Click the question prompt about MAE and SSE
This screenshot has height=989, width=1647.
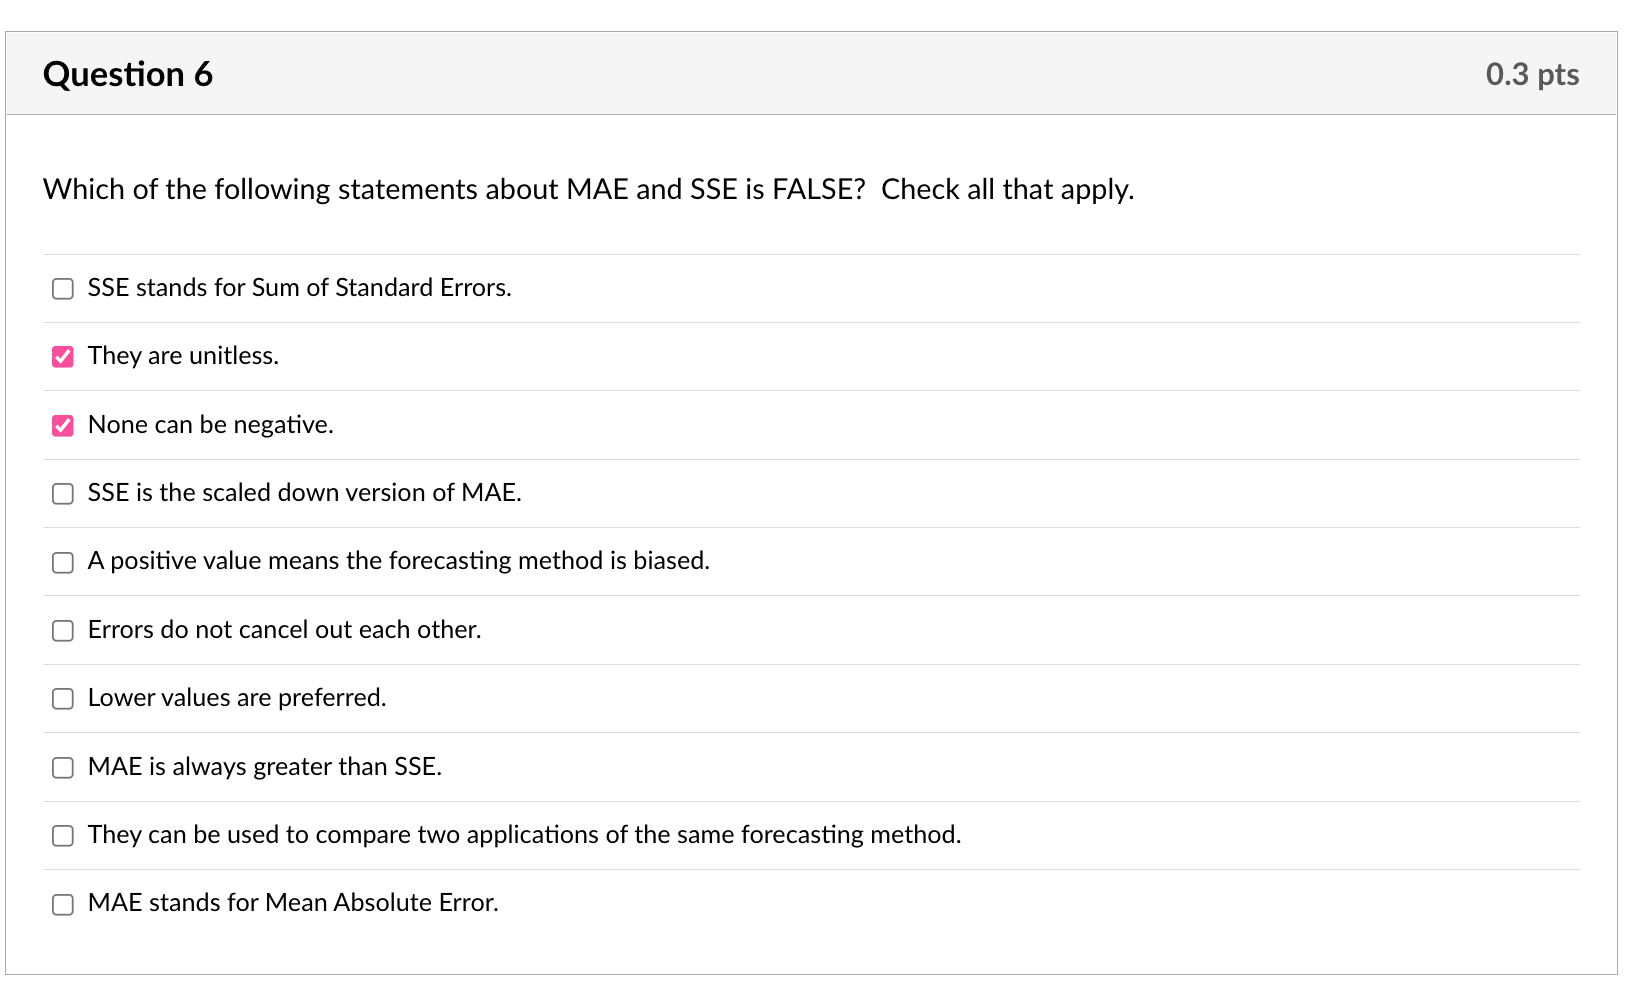pos(588,189)
